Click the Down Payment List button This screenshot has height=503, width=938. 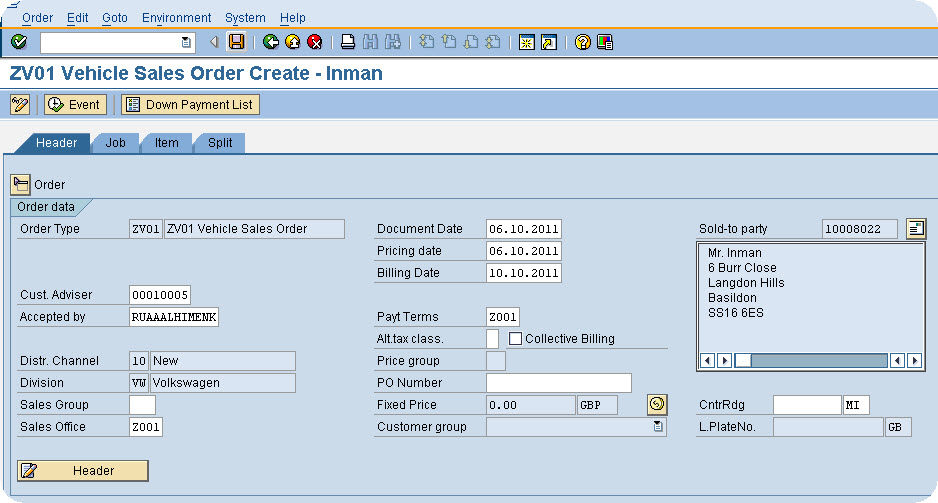point(191,105)
